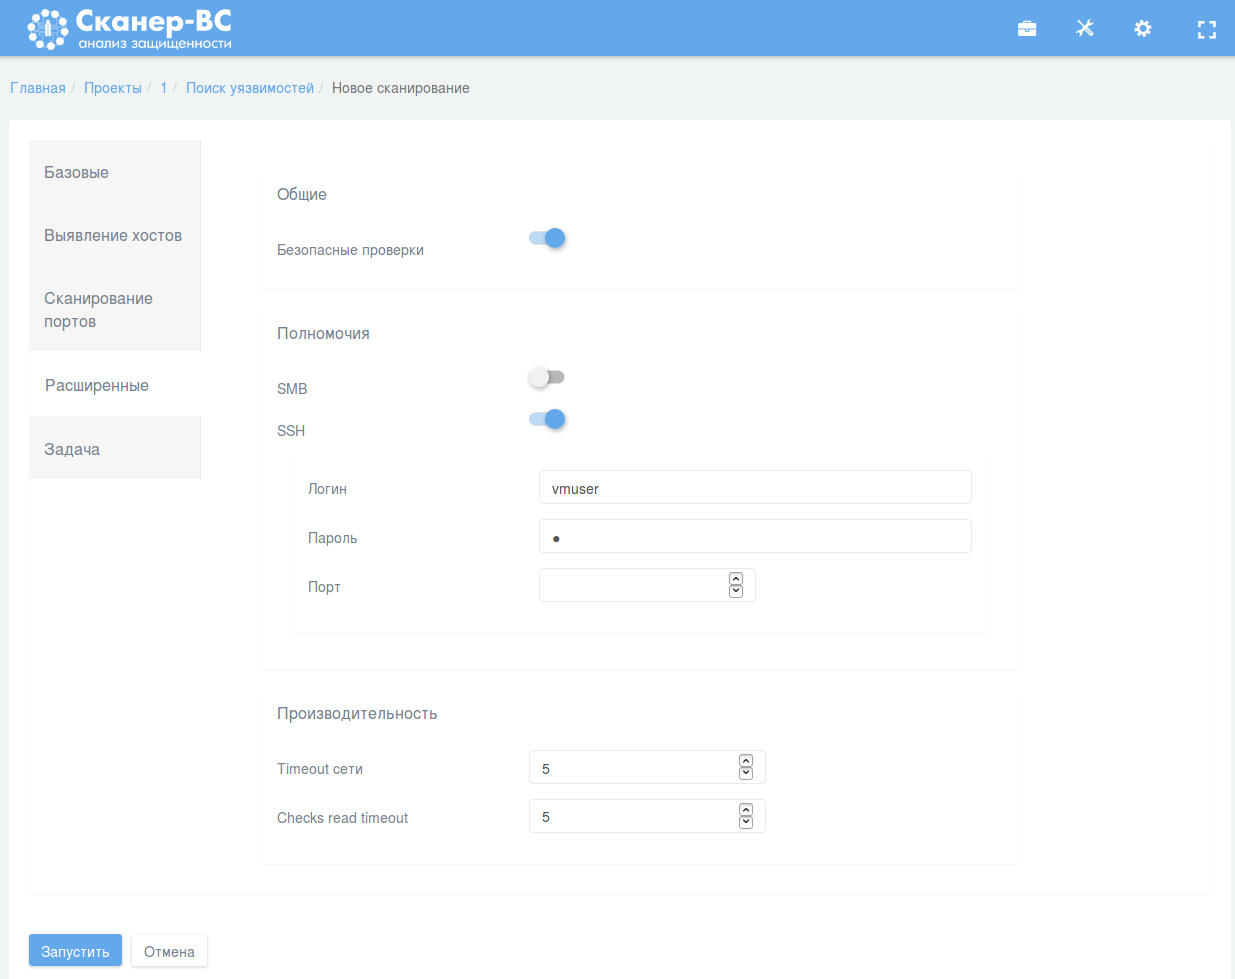This screenshot has height=979, width=1235.
Task: Click the Сканер-ВС logo
Action: coord(130,28)
